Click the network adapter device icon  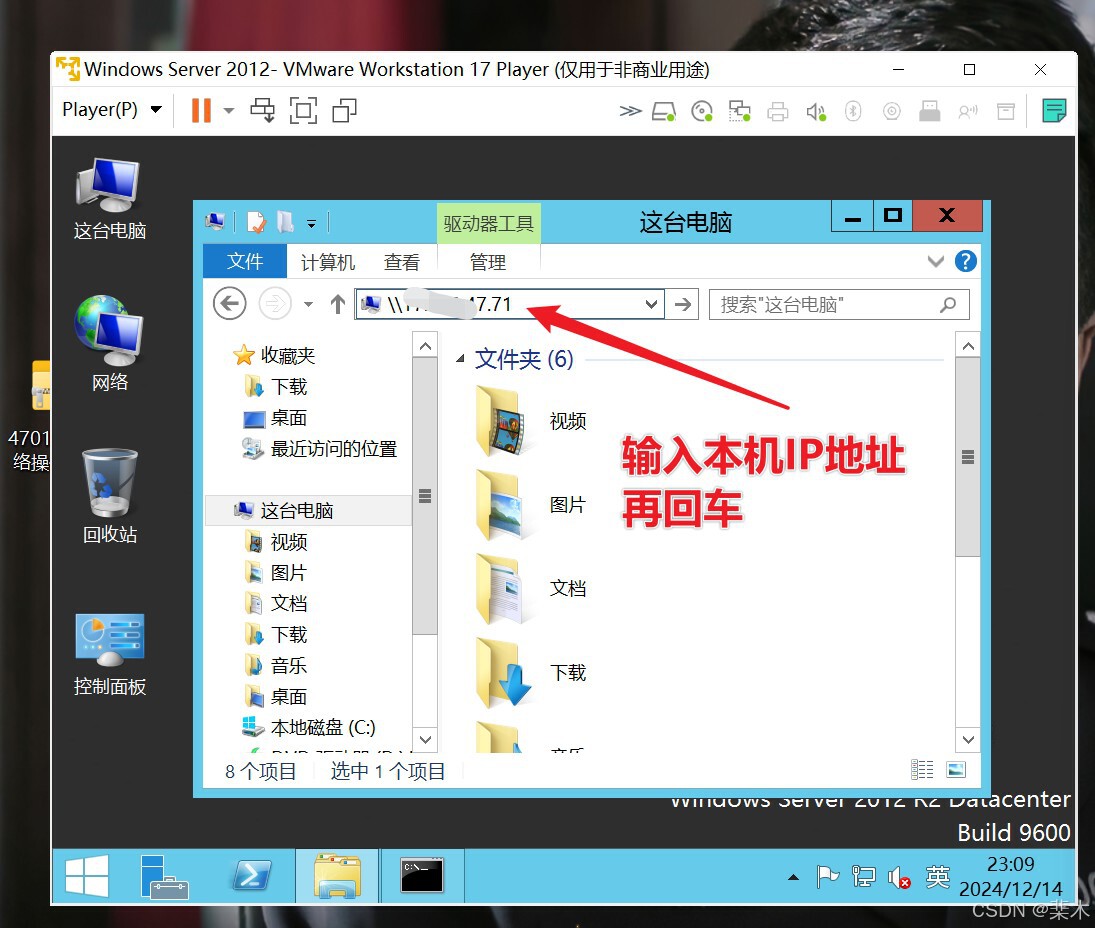click(x=740, y=111)
